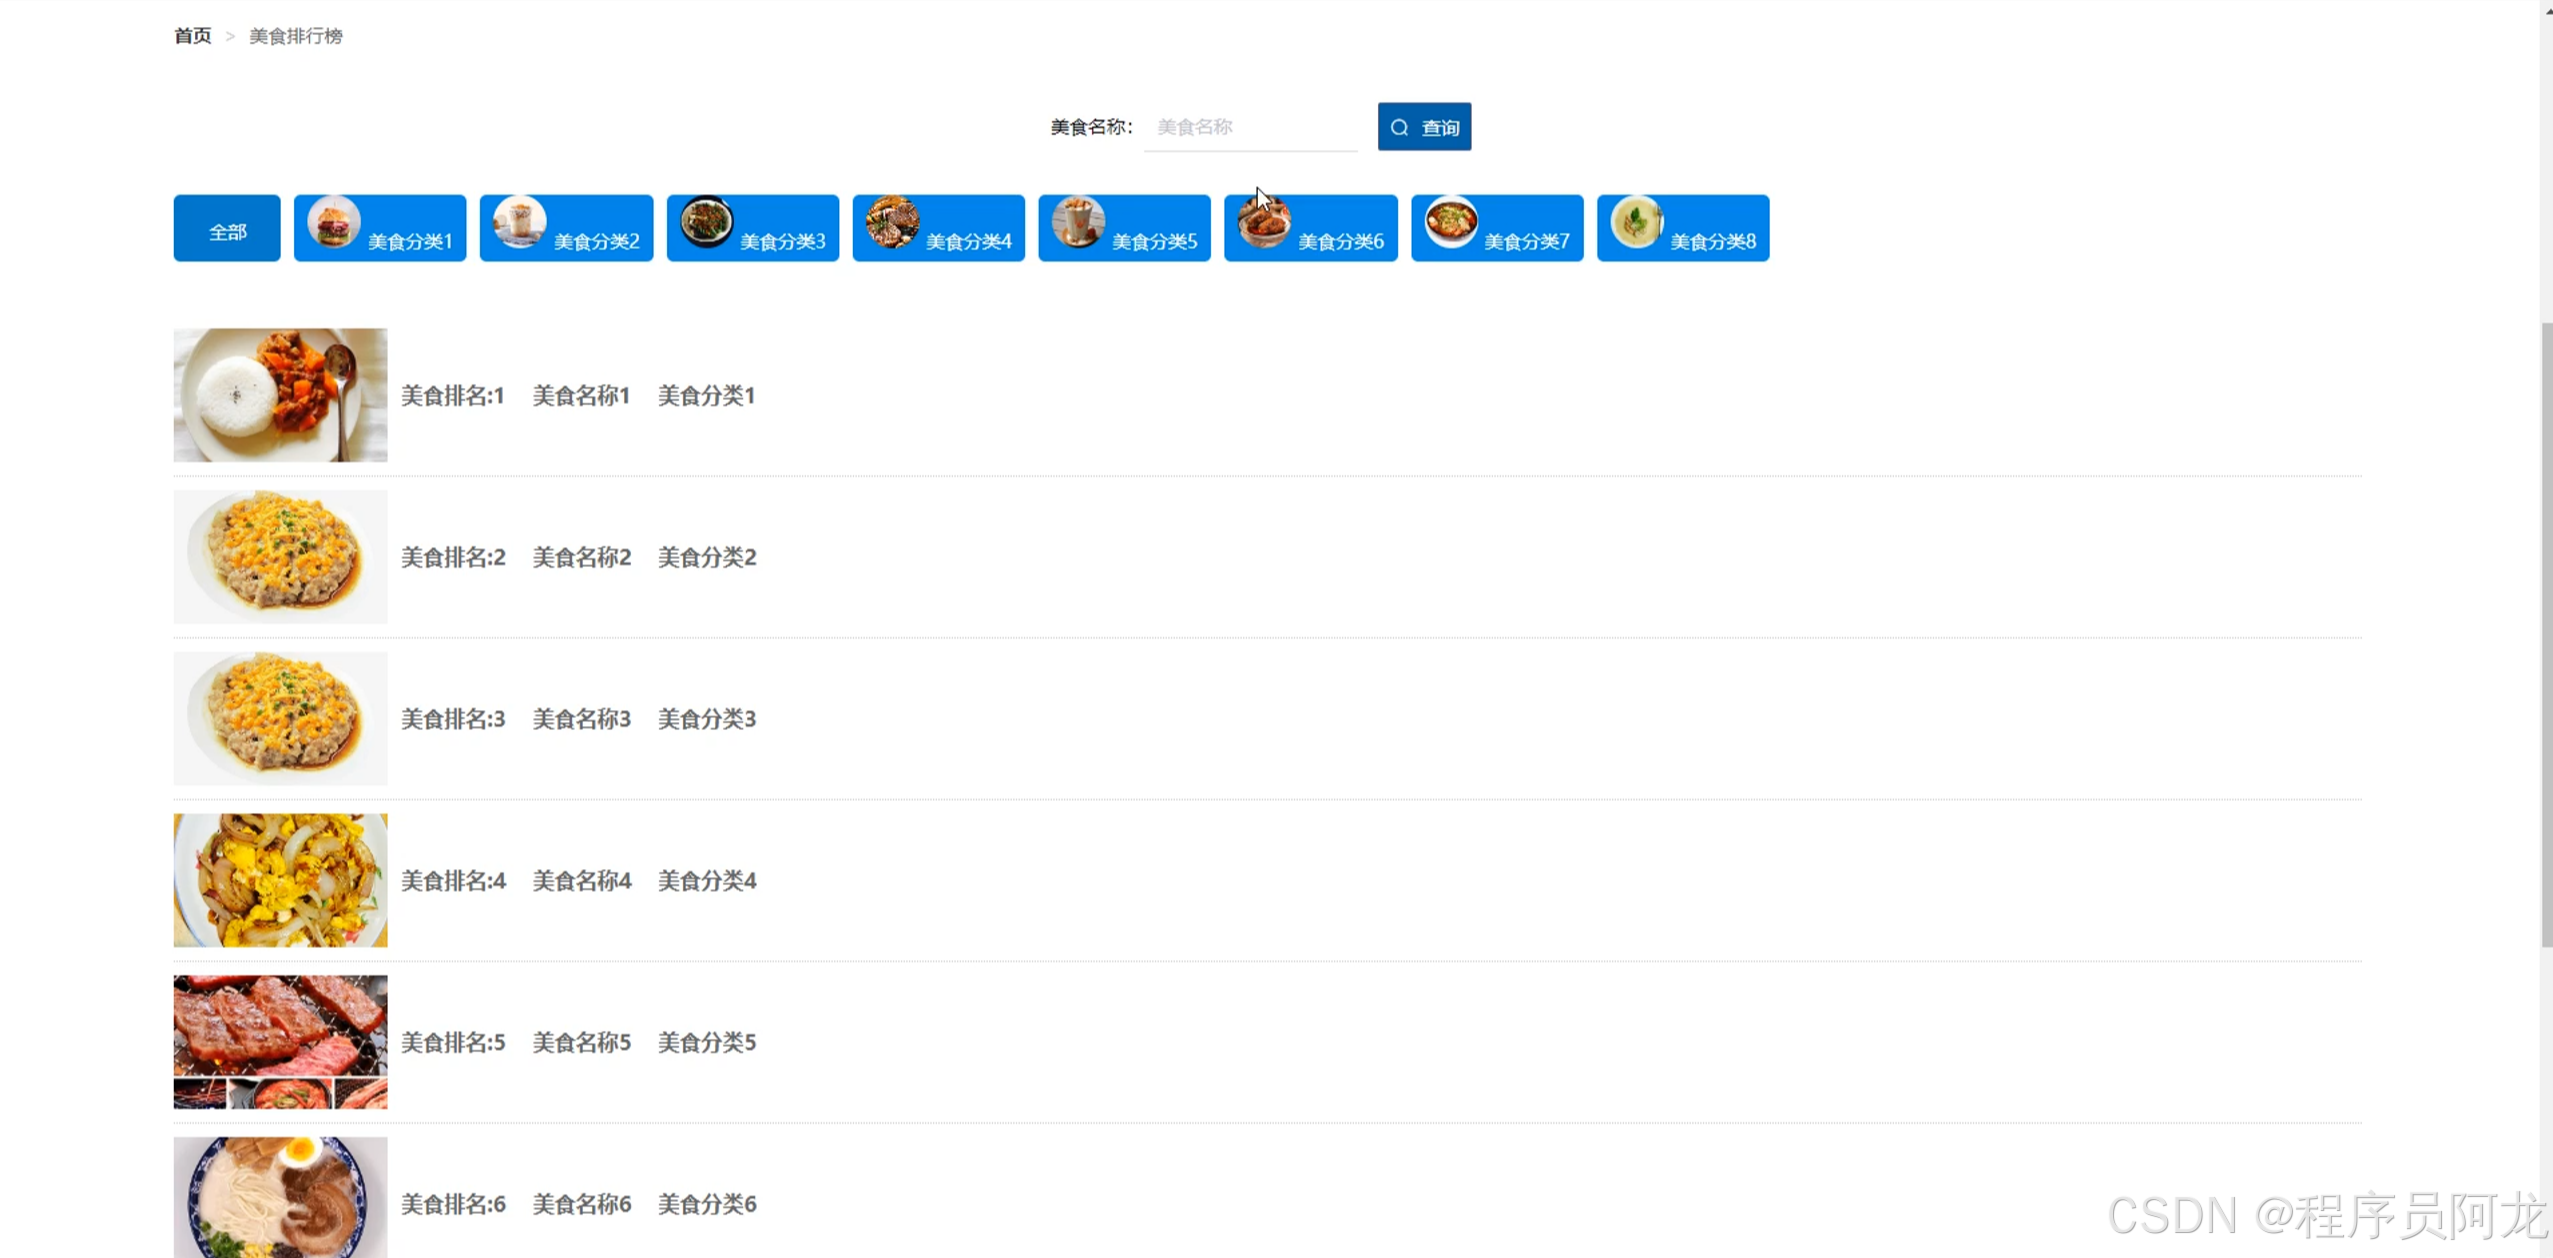Click the dark dish icon on 美食分类3
The image size is (2553, 1258).
[706, 222]
